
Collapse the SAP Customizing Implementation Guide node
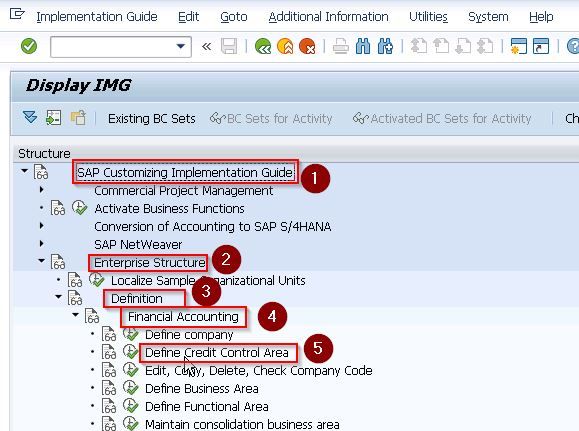[x=24, y=171]
